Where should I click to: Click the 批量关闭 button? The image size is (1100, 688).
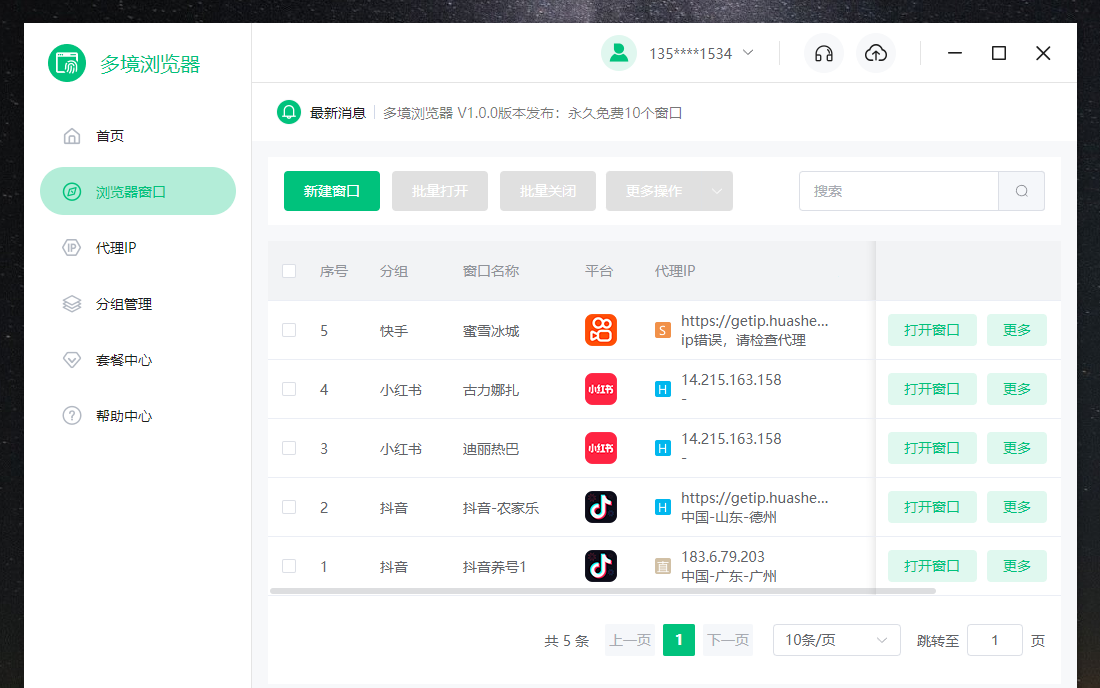pyautogui.click(x=548, y=191)
